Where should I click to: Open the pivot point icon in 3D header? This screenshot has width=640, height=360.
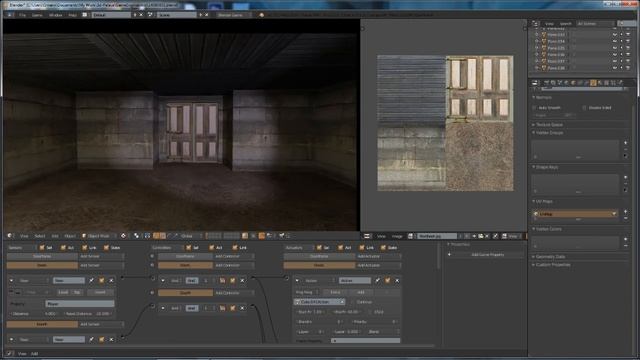click(136, 236)
